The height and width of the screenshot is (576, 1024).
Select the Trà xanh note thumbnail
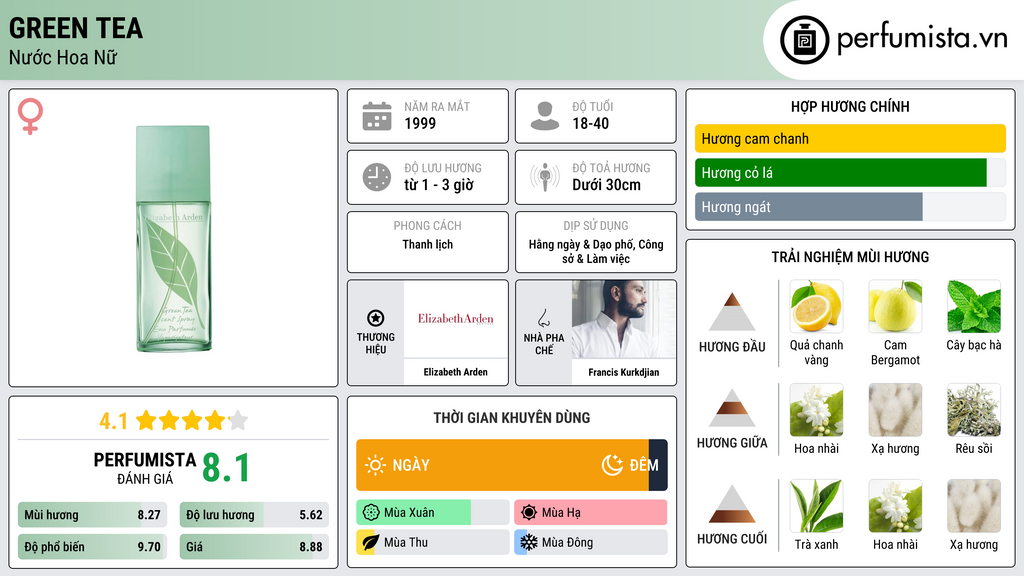pyautogui.click(x=816, y=506)
